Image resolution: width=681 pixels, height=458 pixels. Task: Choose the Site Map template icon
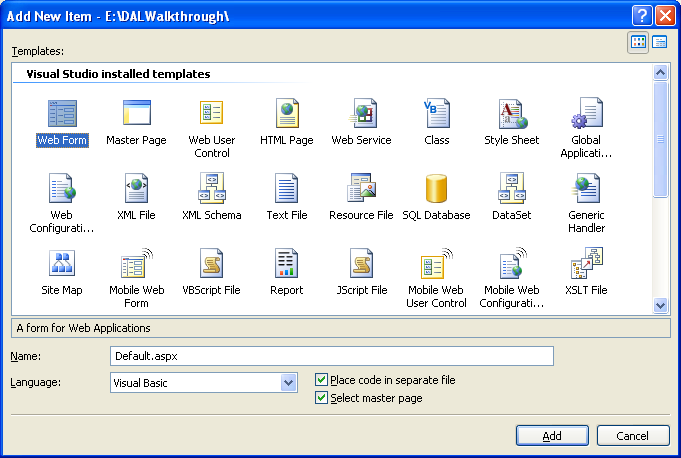tap(62, 263)
